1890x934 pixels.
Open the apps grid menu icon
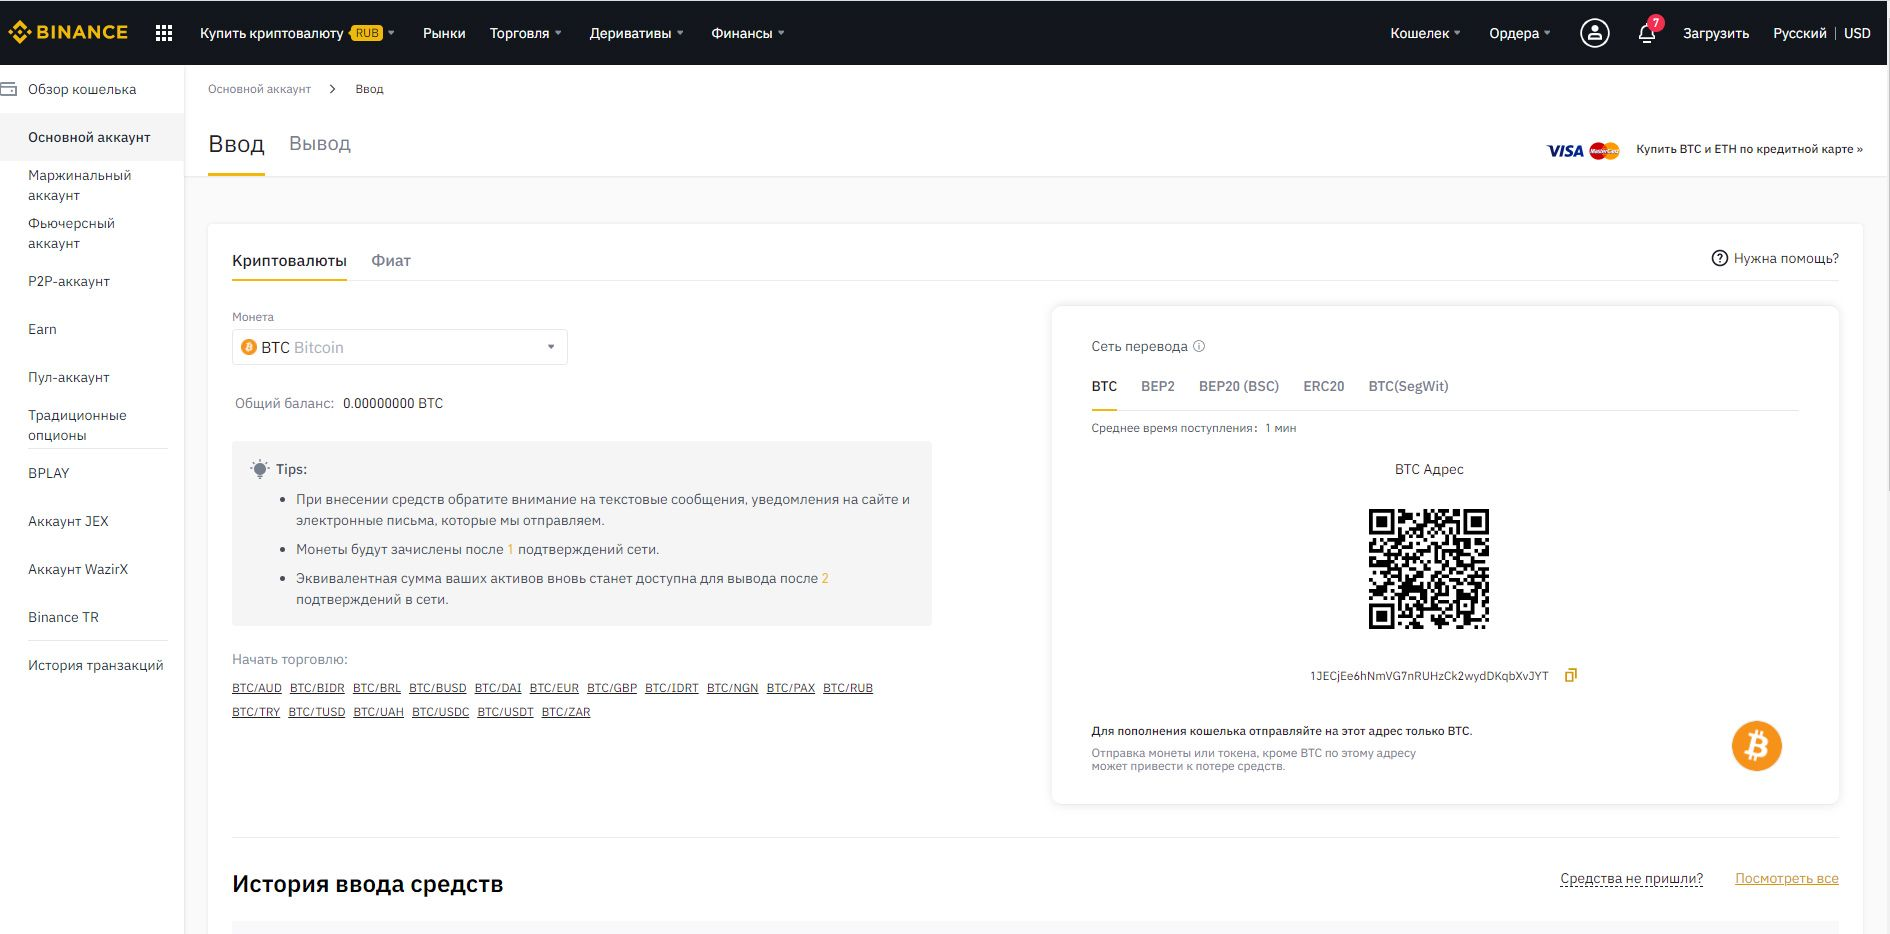tap(164, 33)
